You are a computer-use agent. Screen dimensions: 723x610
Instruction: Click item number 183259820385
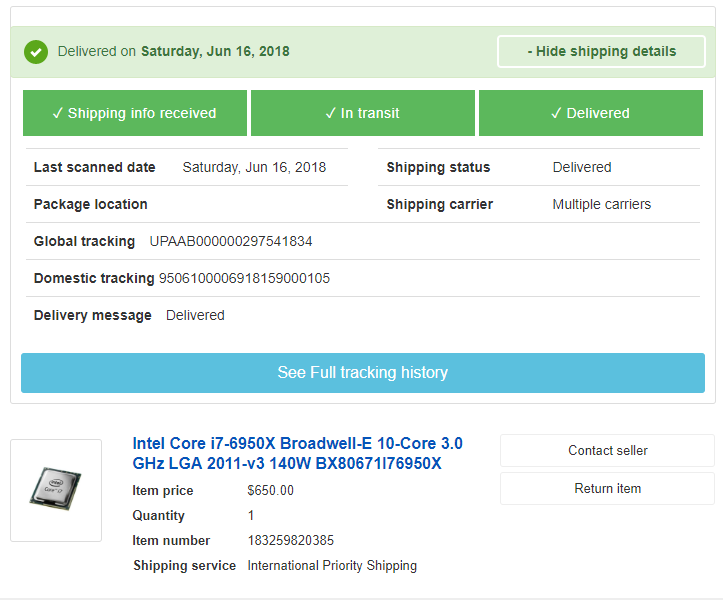click(290, 540)
